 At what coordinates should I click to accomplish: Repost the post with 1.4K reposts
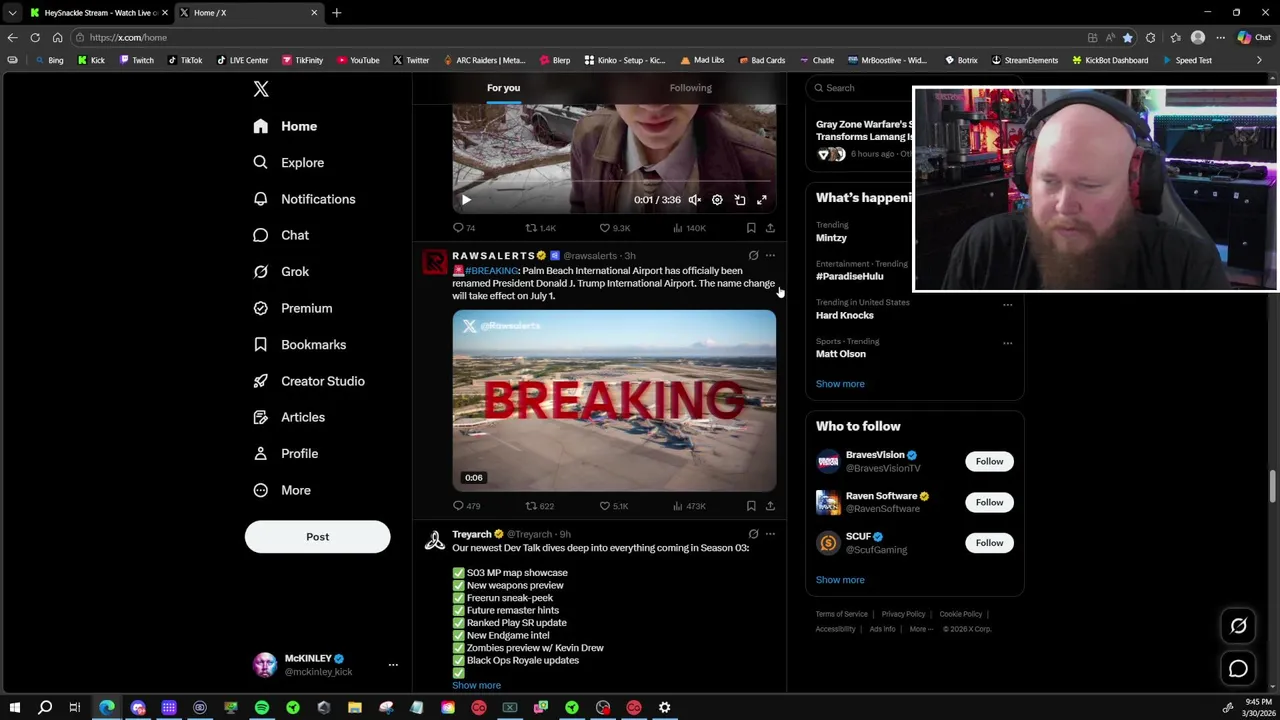[x=540, y=228]
